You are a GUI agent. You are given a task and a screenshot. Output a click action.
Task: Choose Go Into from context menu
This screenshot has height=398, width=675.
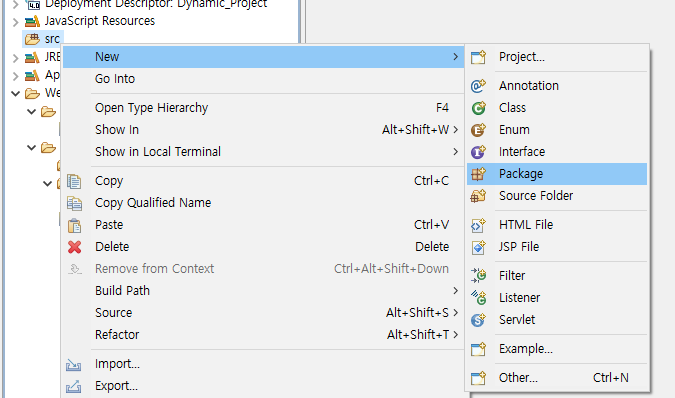[263, 79]
